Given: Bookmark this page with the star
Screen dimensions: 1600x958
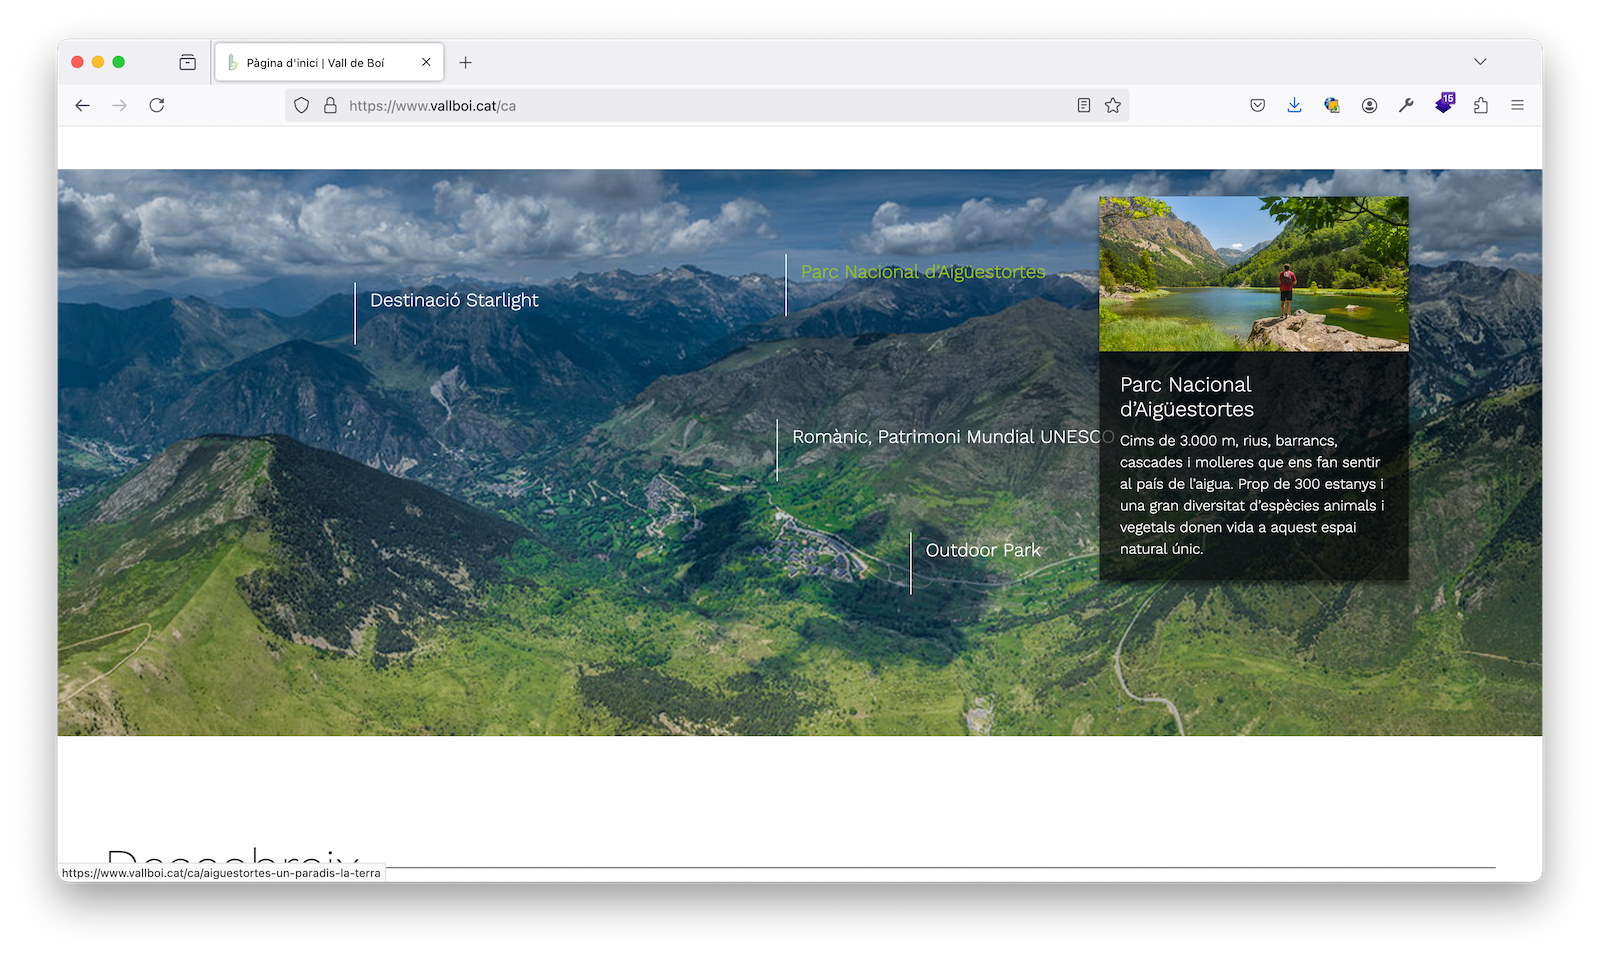Looking at the screenshot, I should click(x=1113, y=105).
